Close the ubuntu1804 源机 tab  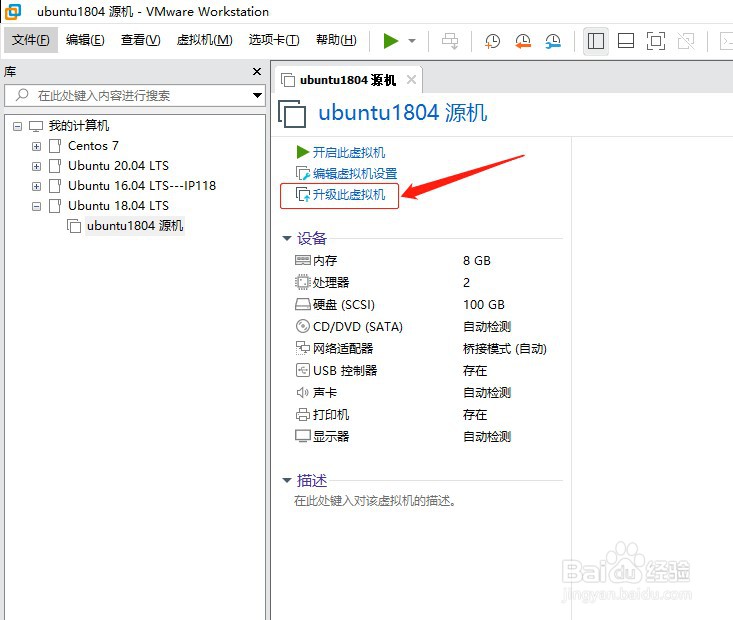pos(411,80)
